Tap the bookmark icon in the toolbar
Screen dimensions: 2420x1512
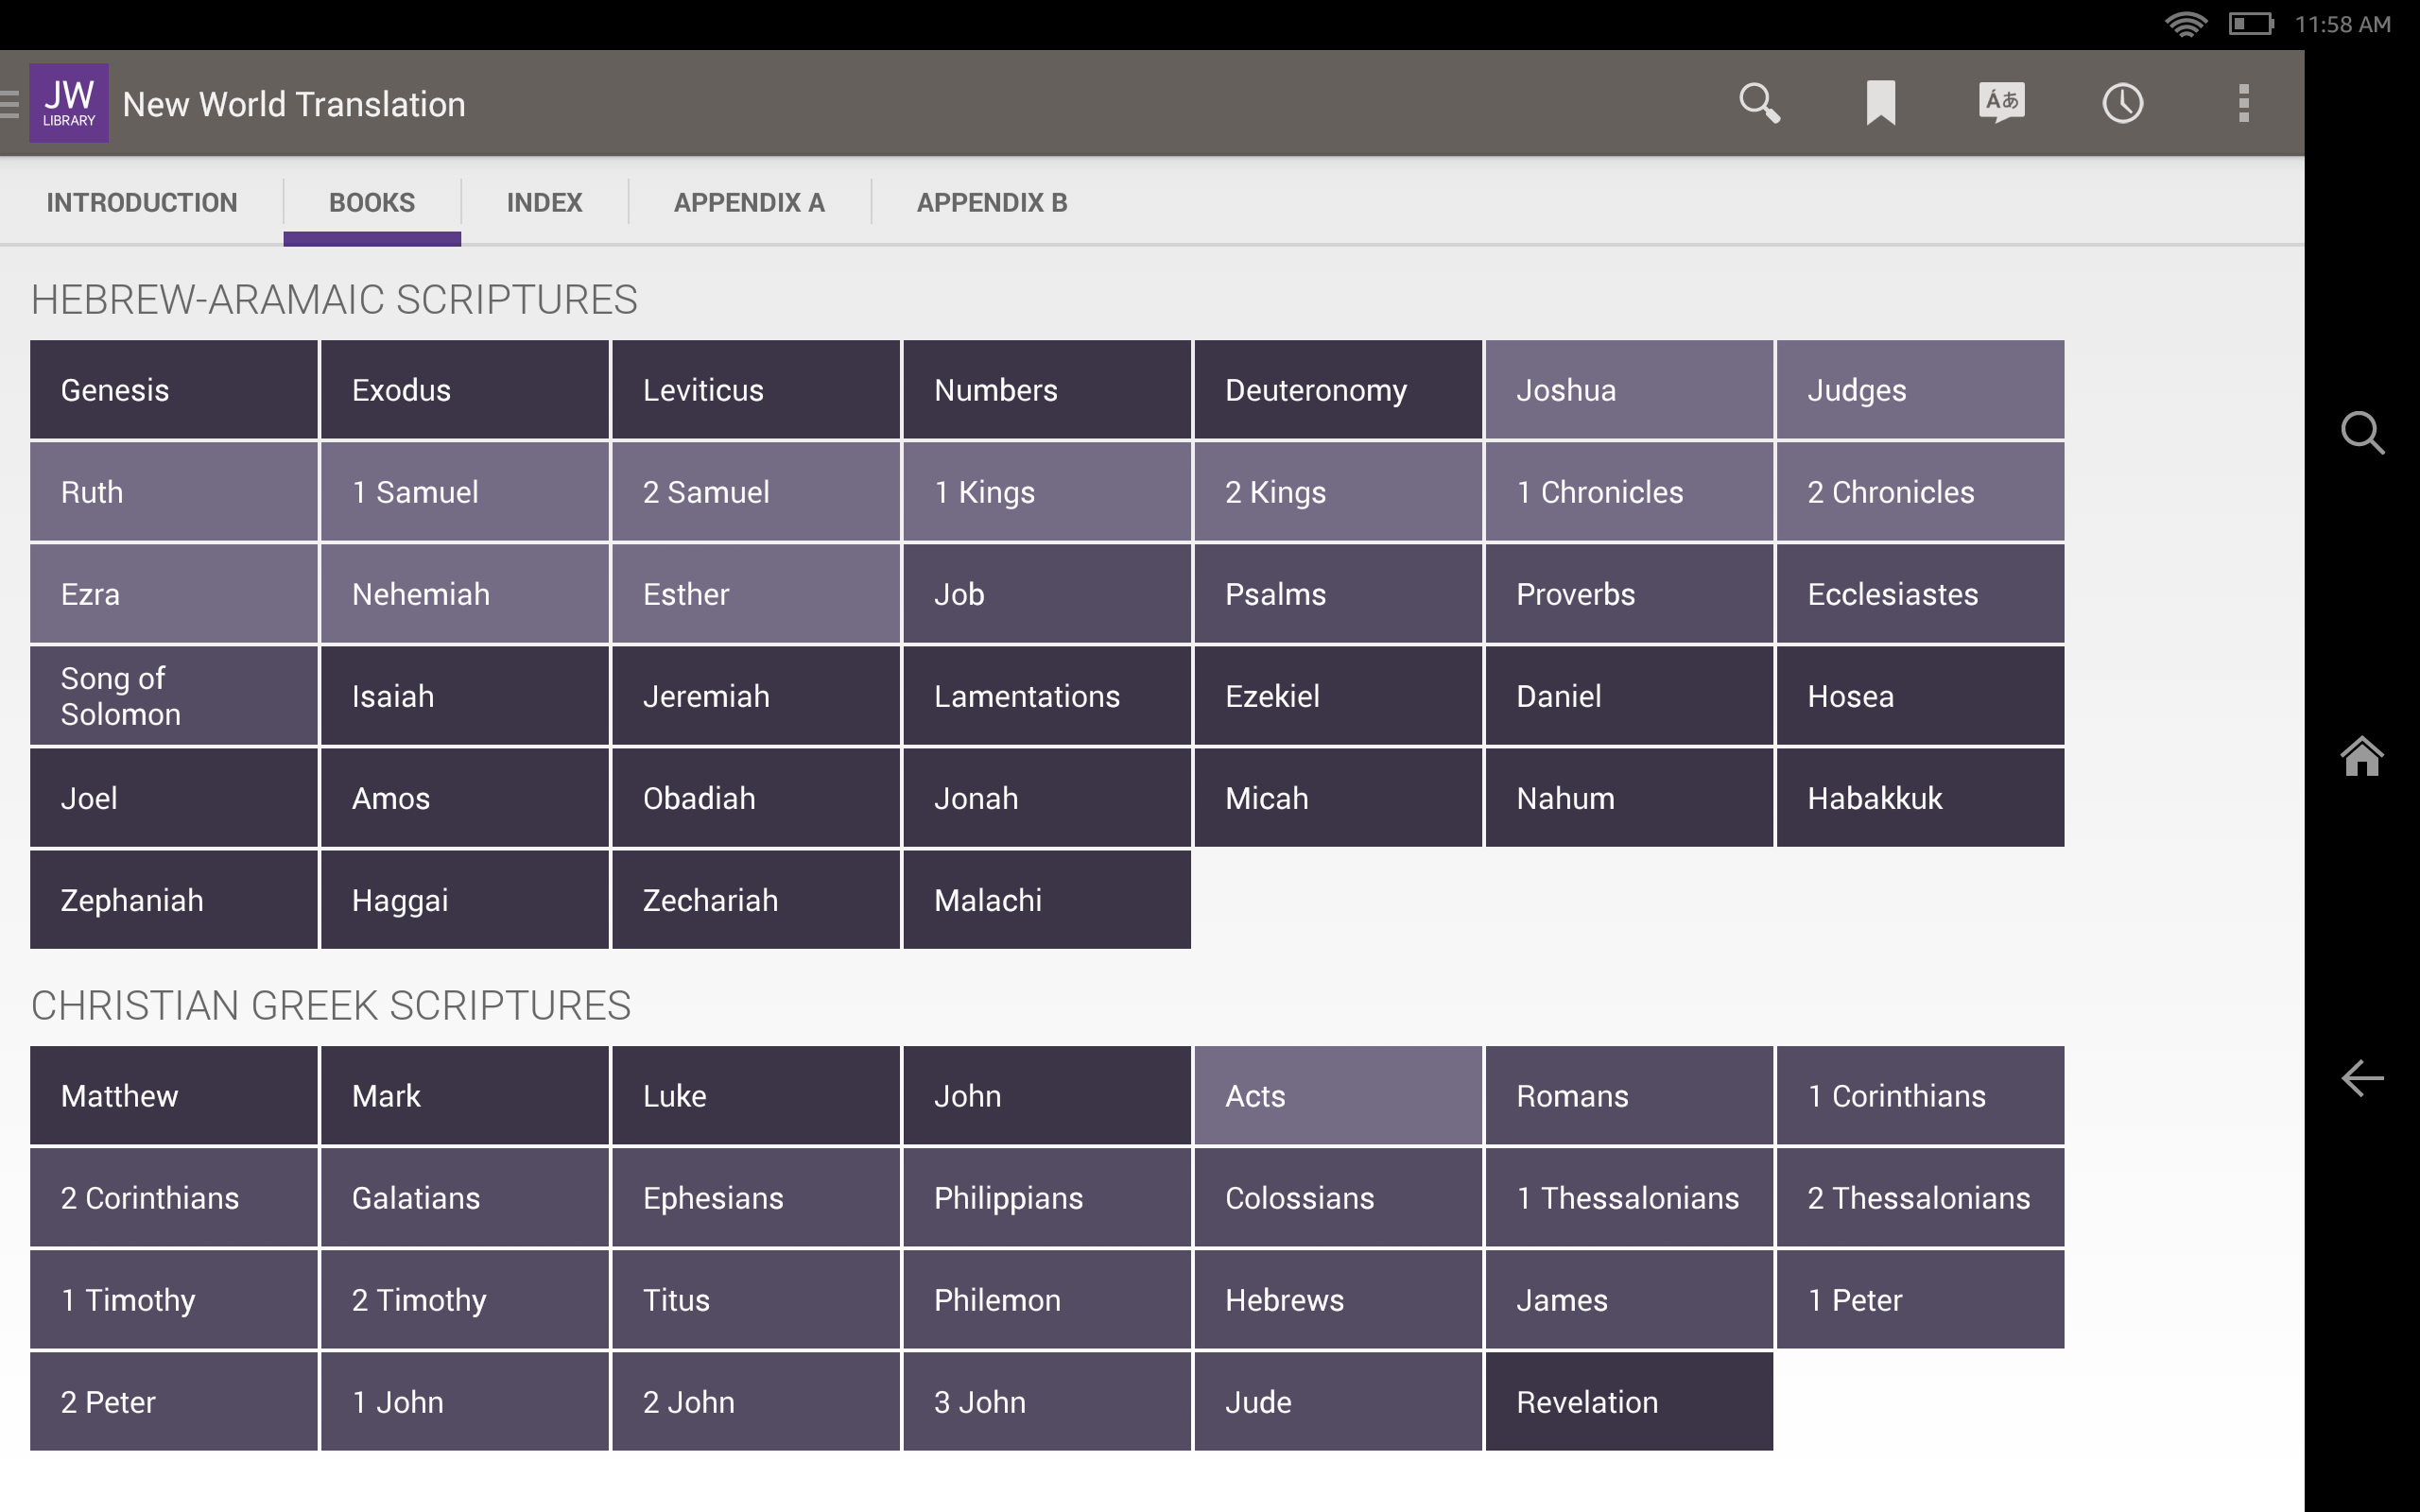click(x=1880, y=103)
